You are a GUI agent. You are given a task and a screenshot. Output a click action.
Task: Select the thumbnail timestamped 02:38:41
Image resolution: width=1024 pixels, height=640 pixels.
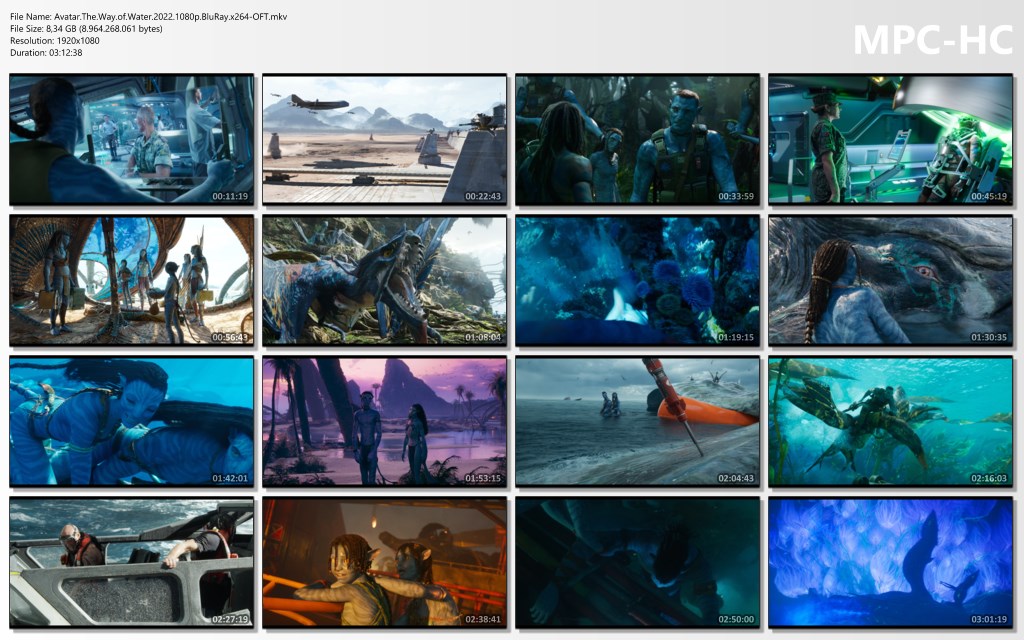pyautogui.click(x=385, y=563)
